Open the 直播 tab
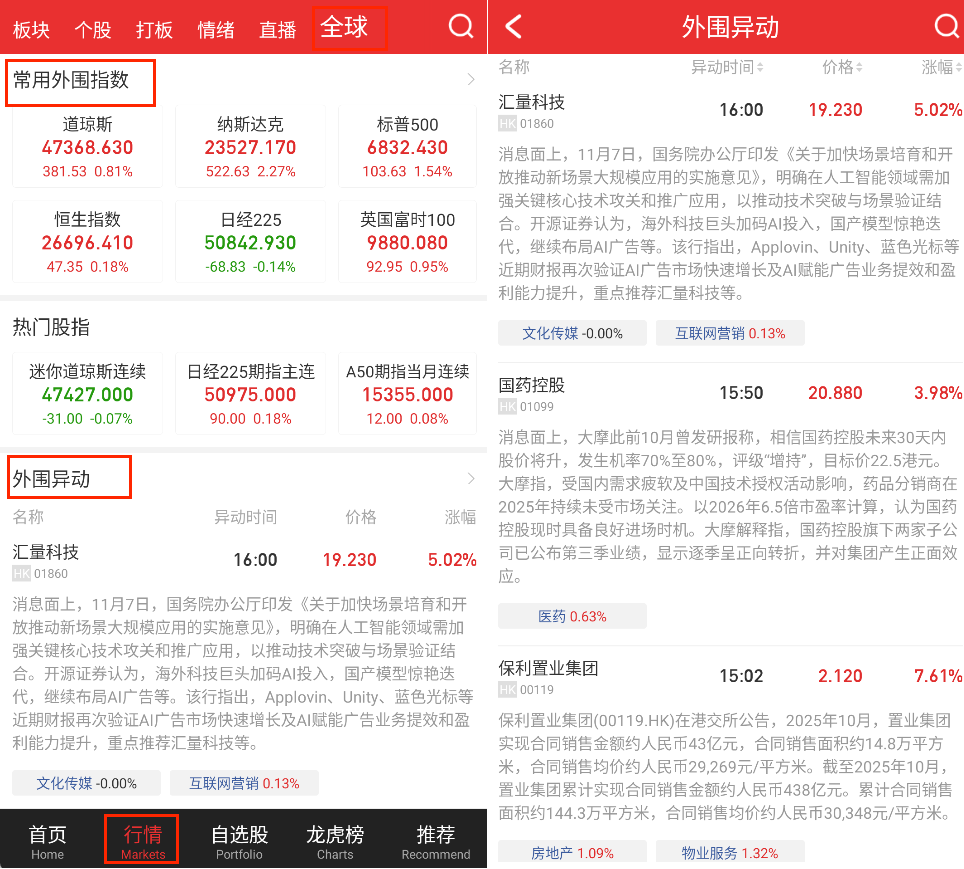 point(278,29)
